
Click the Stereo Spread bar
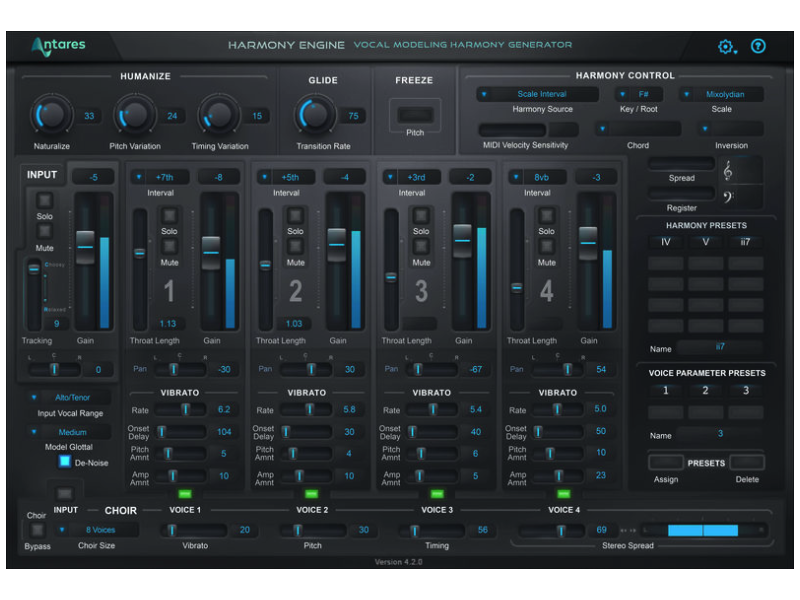click(x=704, y=530)
